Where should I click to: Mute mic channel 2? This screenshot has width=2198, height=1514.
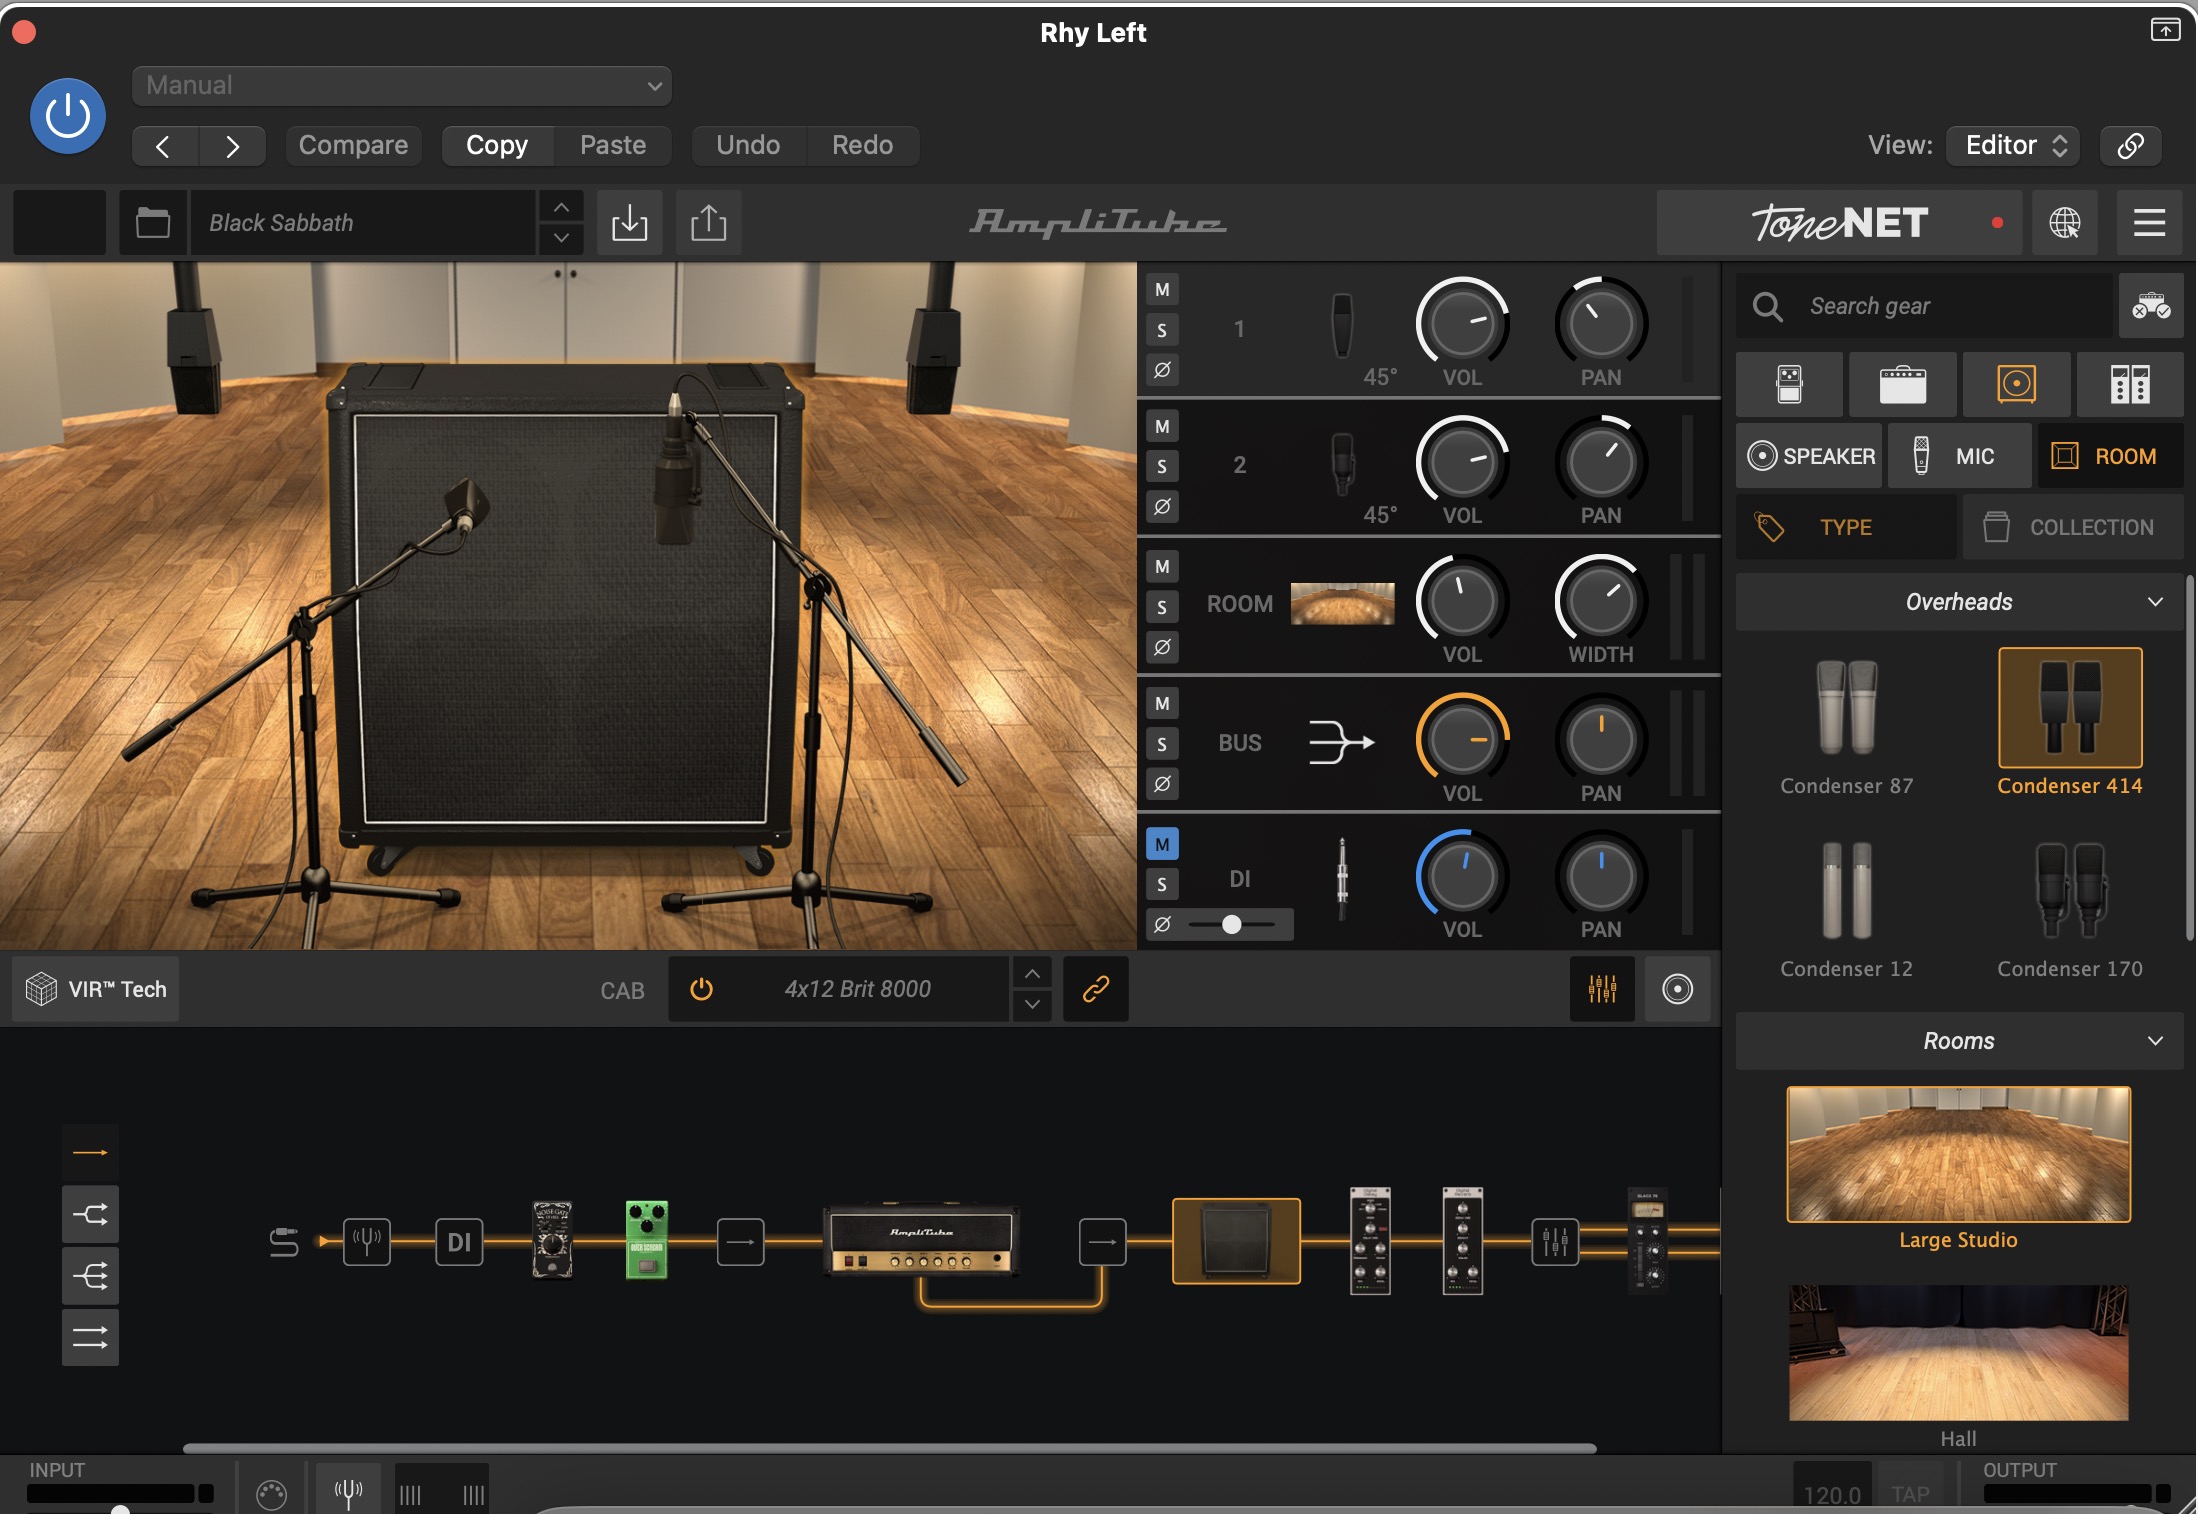[x=1162, y=427]
